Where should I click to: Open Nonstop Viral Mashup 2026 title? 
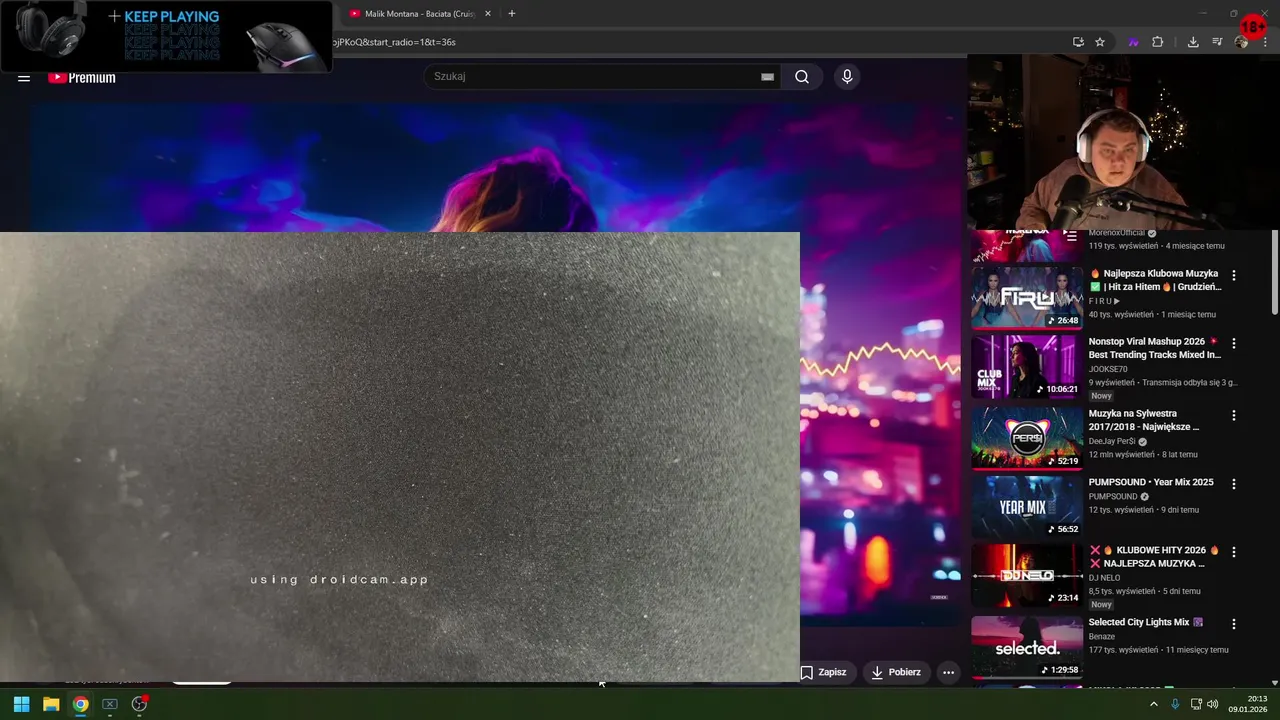pos(1155,348)
